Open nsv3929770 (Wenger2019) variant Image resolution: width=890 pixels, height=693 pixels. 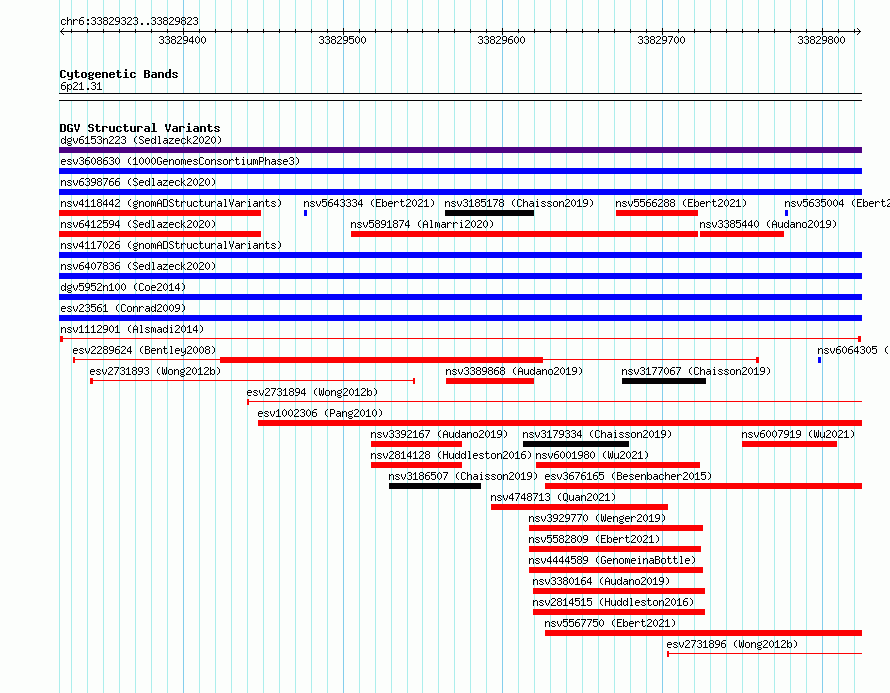pos(597,518)
